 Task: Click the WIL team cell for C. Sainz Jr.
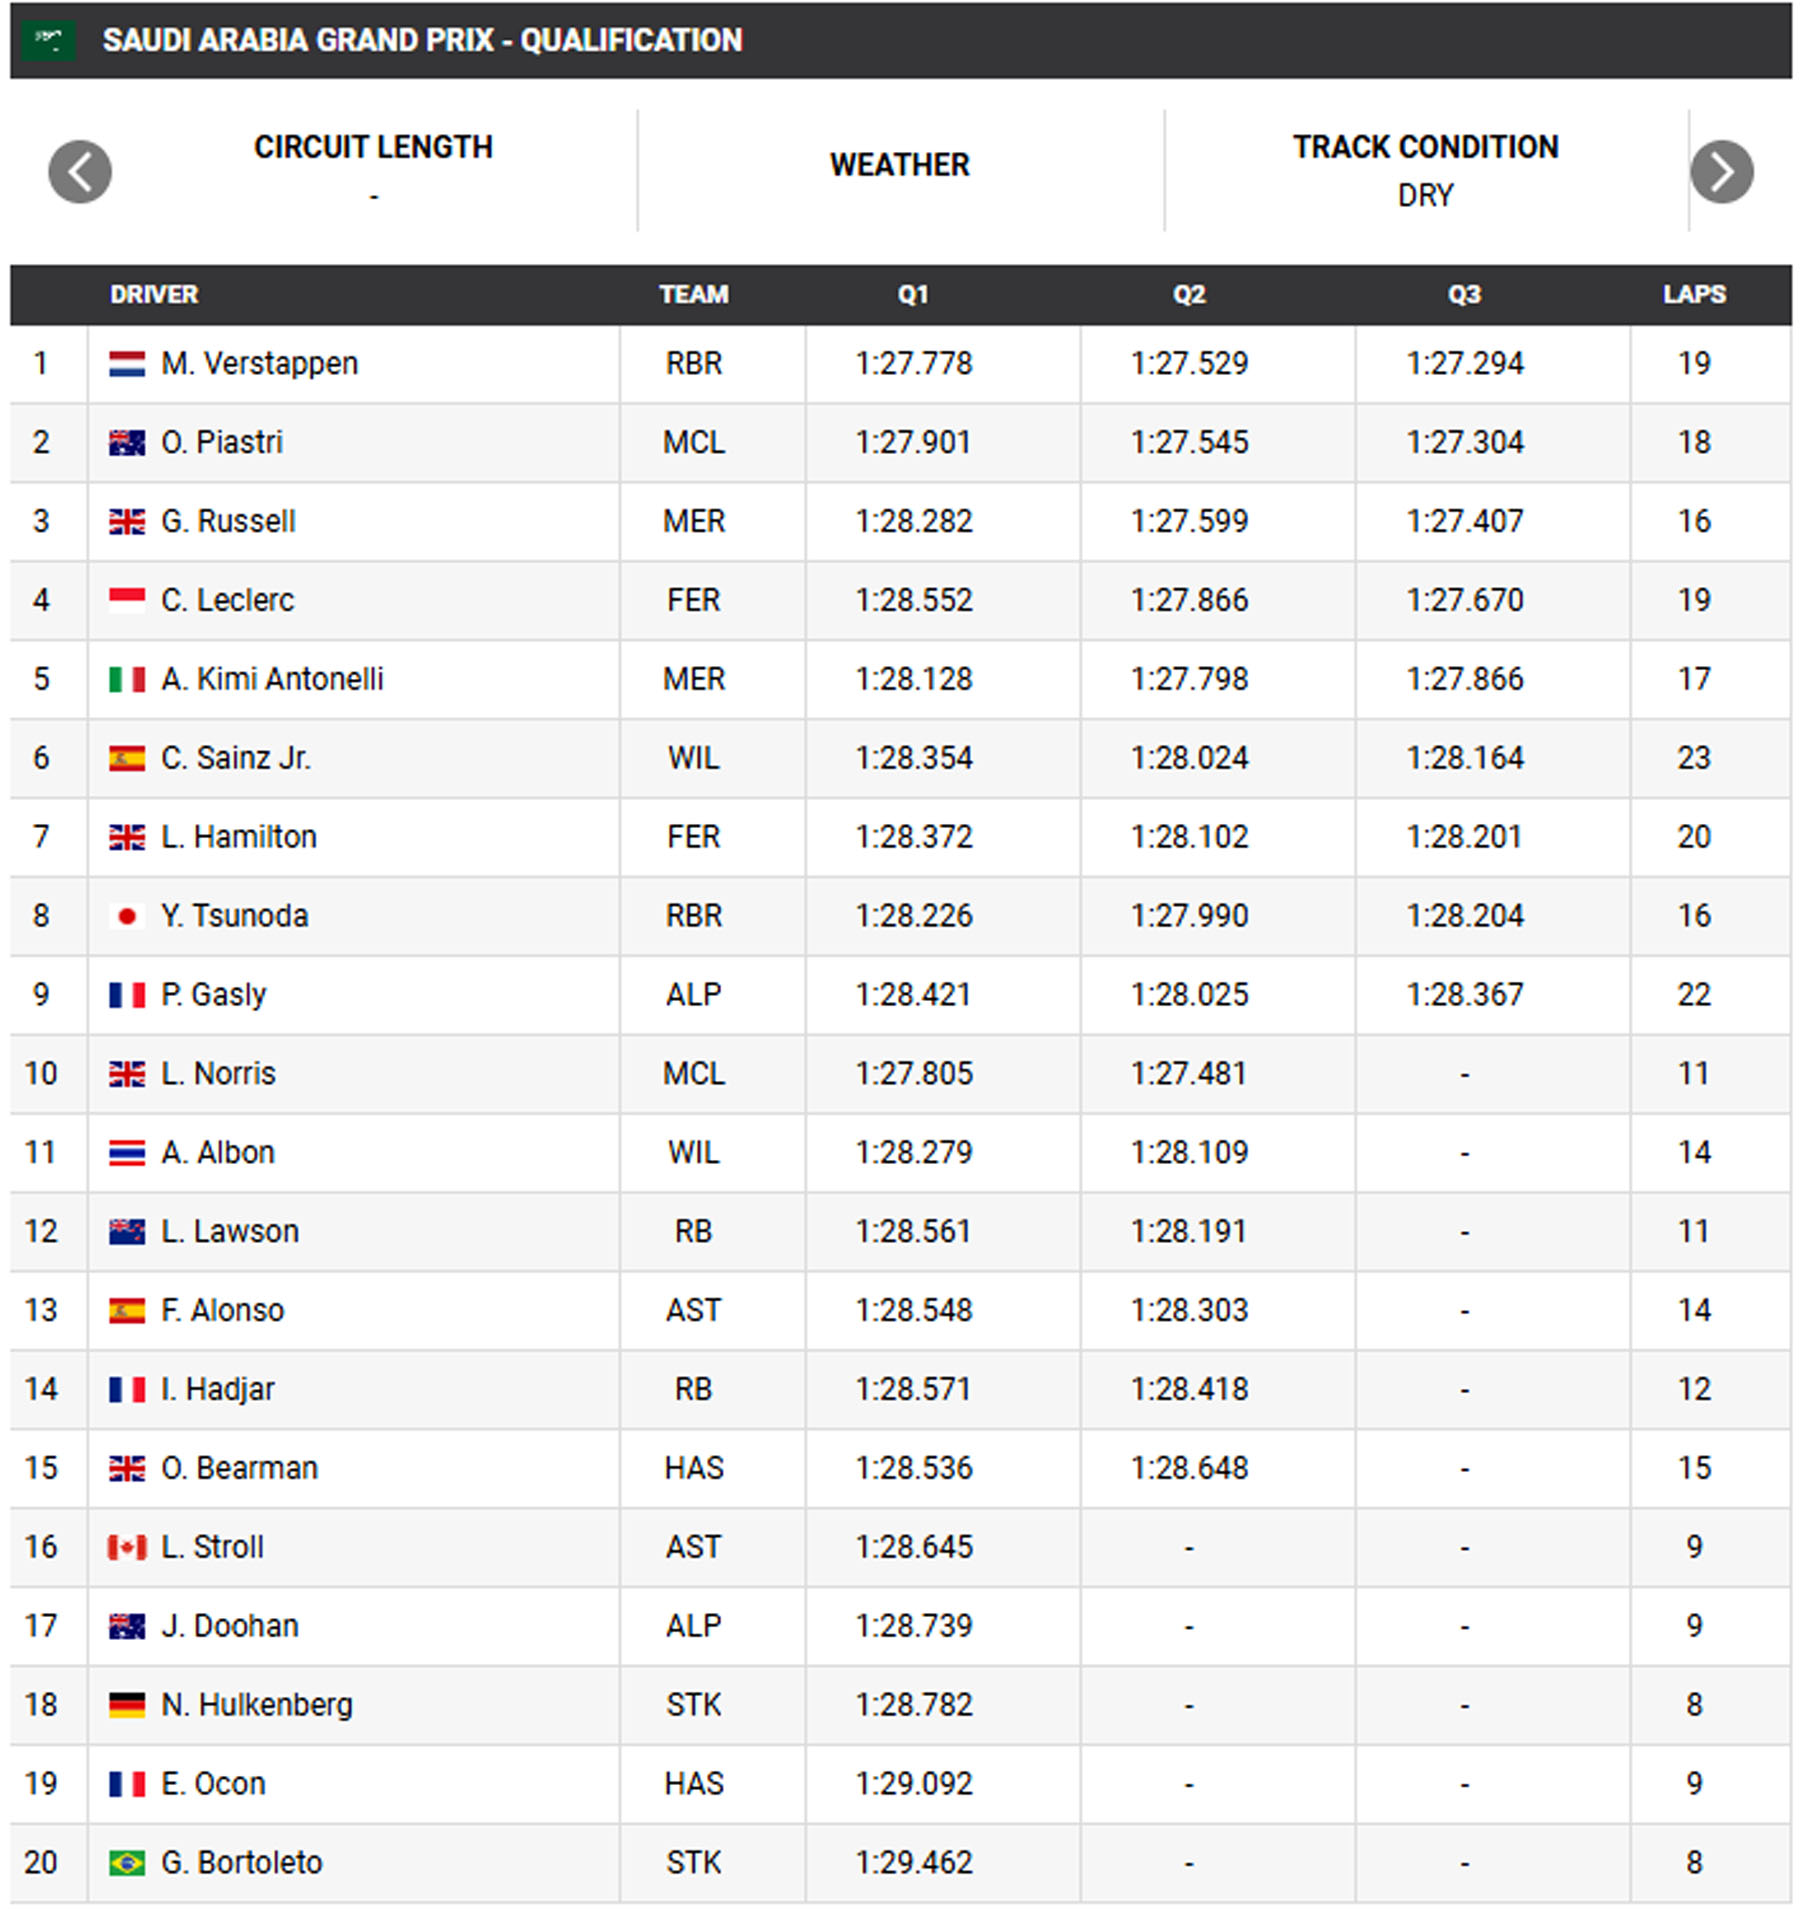(693, 758)
